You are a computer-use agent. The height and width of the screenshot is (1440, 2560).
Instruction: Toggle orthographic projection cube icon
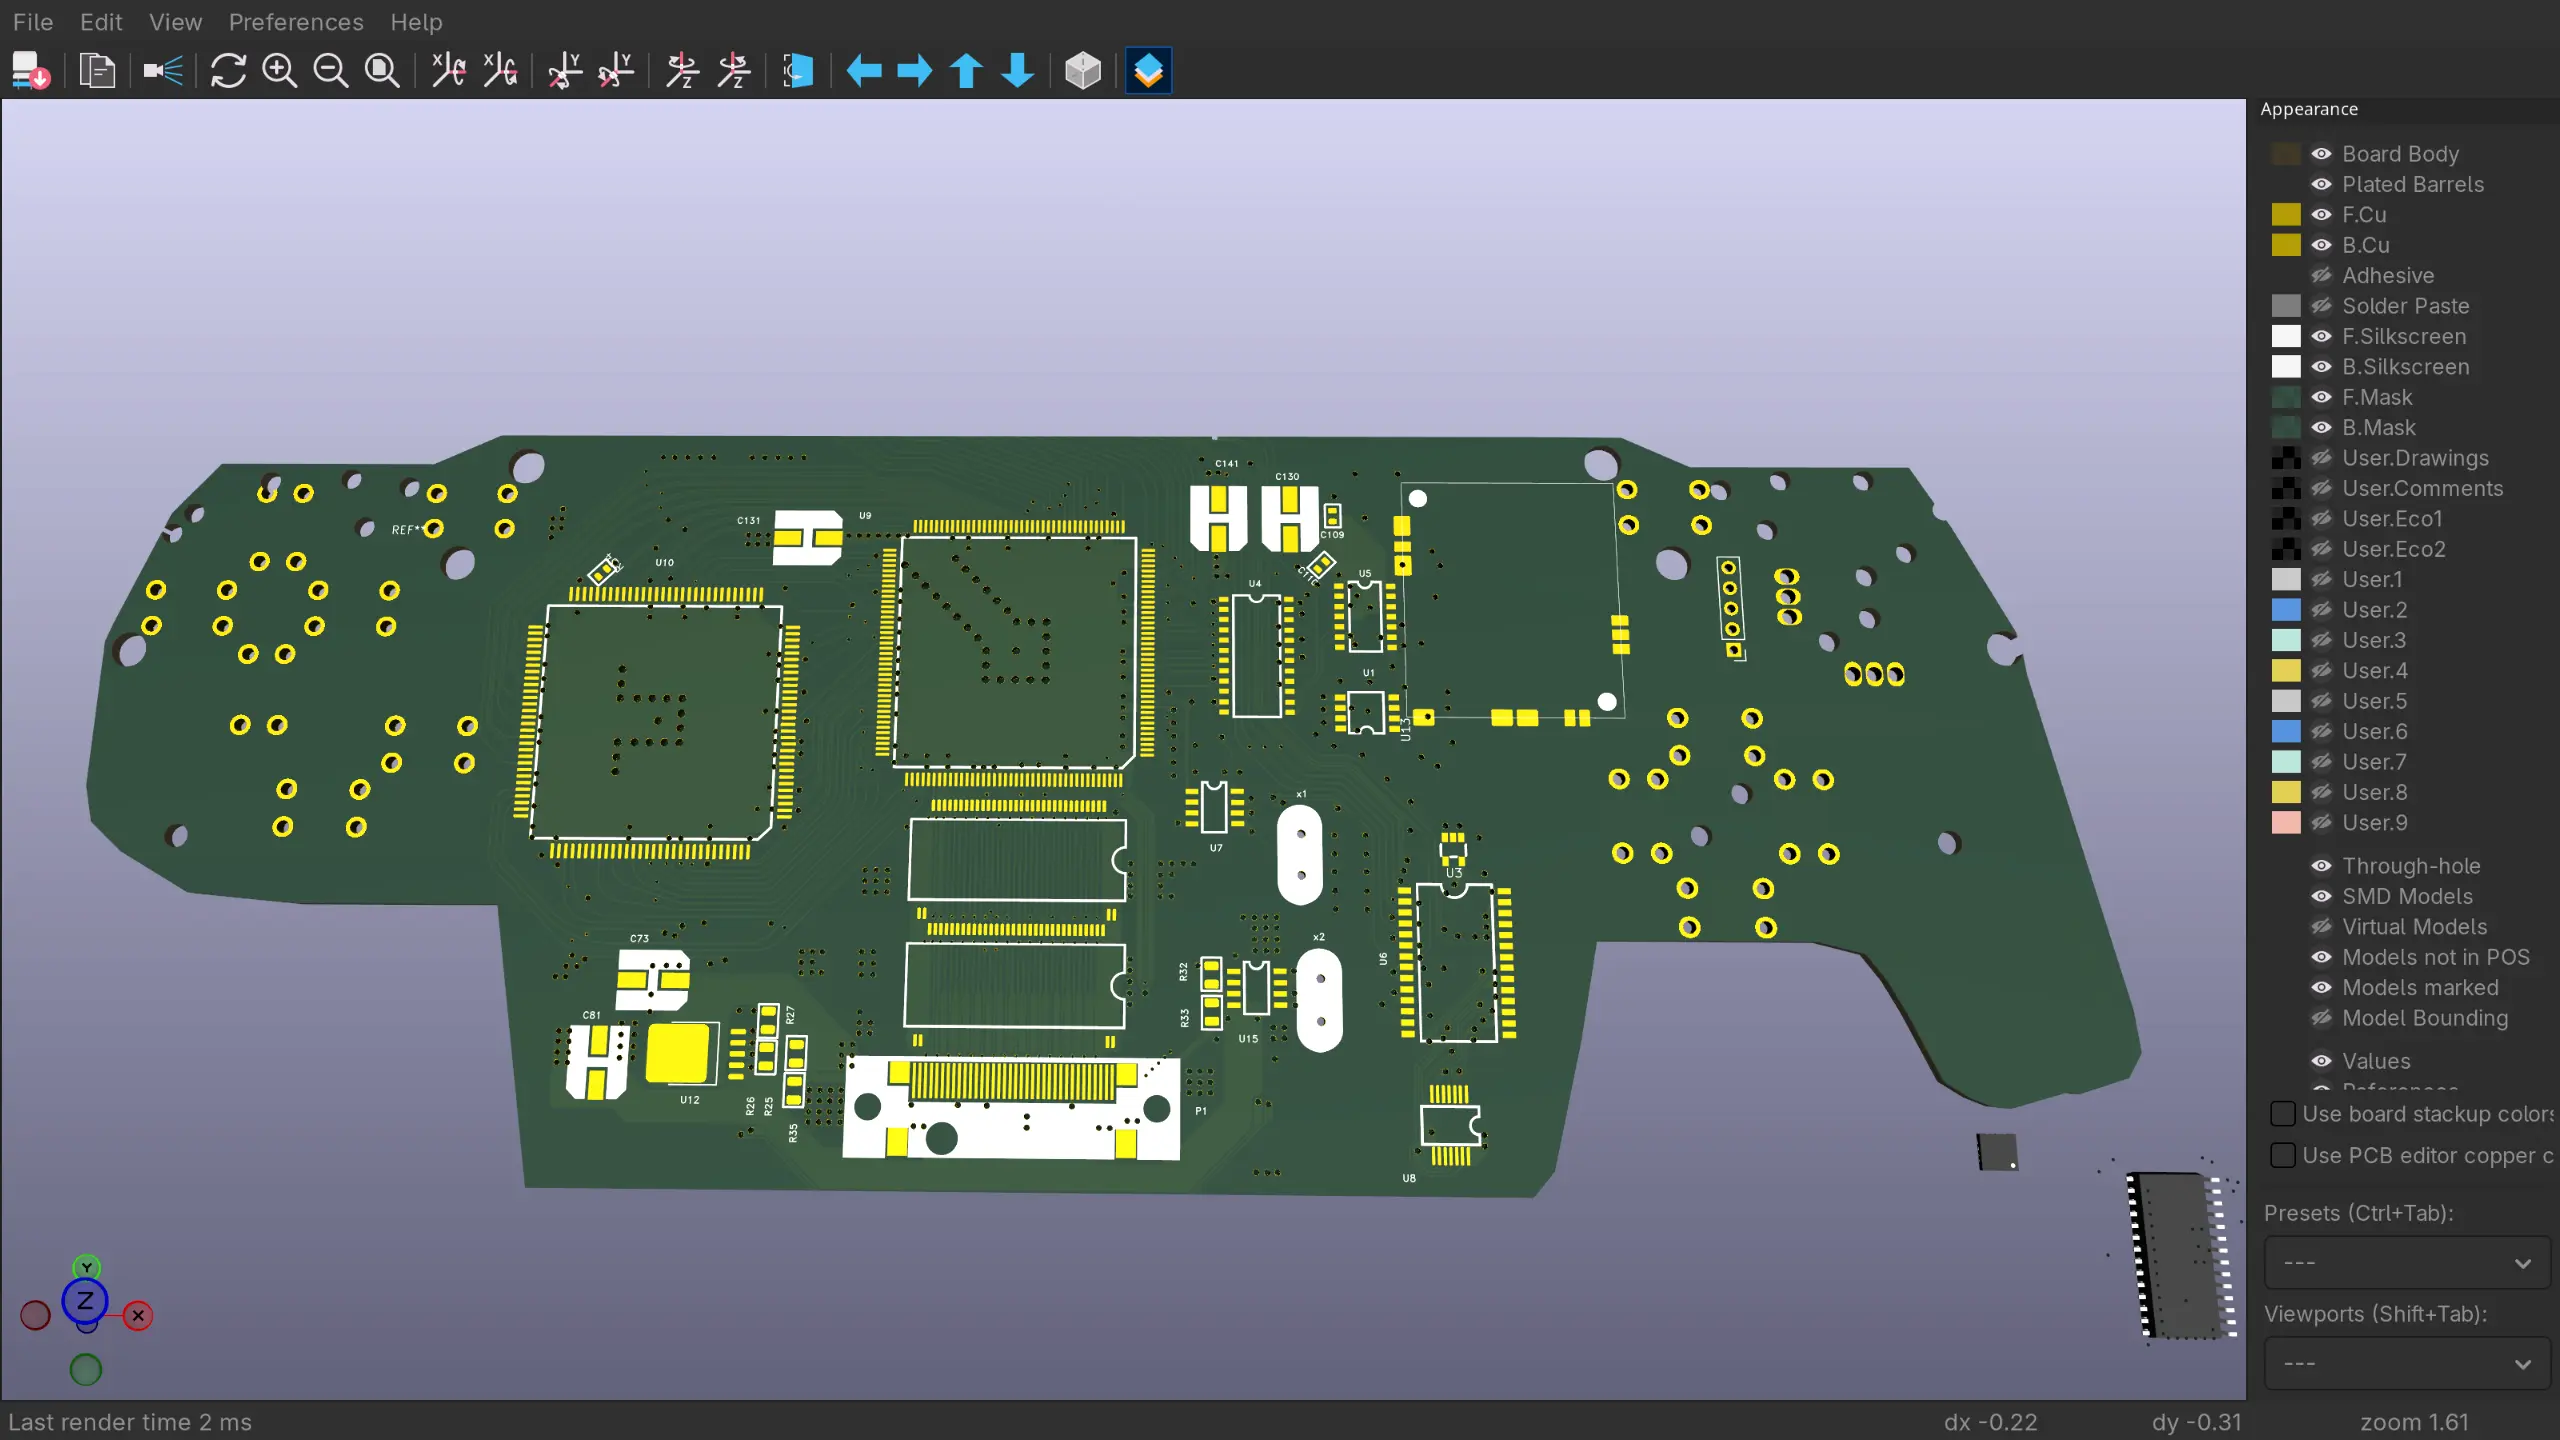coord(1083,71)
